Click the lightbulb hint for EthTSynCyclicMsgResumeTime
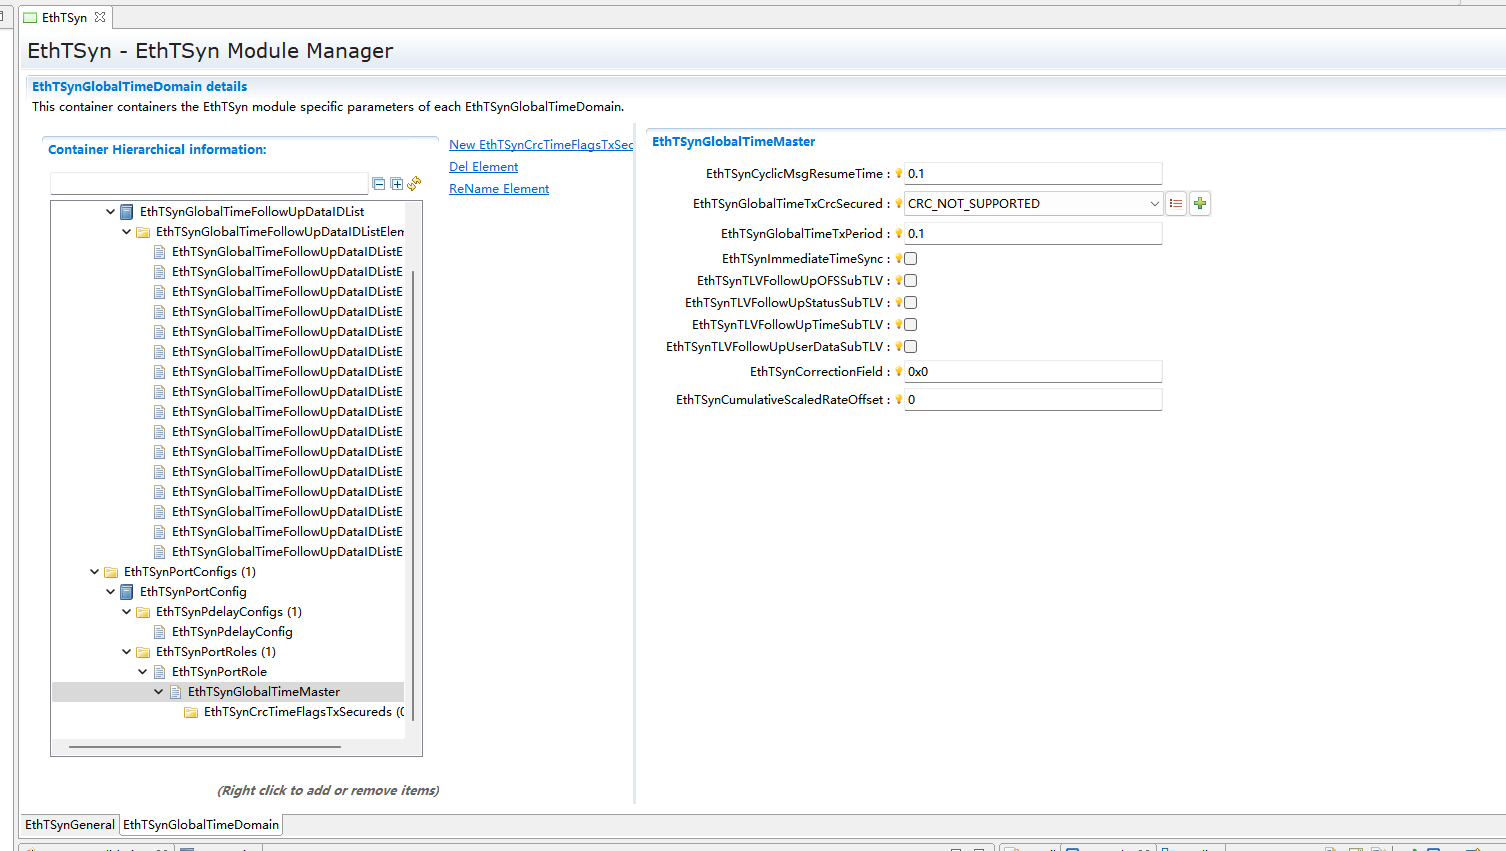The height and width of the screenshot is (851, 1506). [x=898, y=174]
